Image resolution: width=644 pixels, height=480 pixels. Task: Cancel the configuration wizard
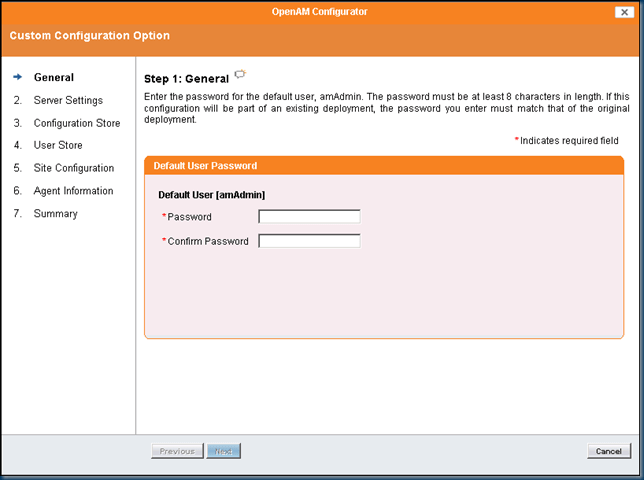tap(608, 451)
